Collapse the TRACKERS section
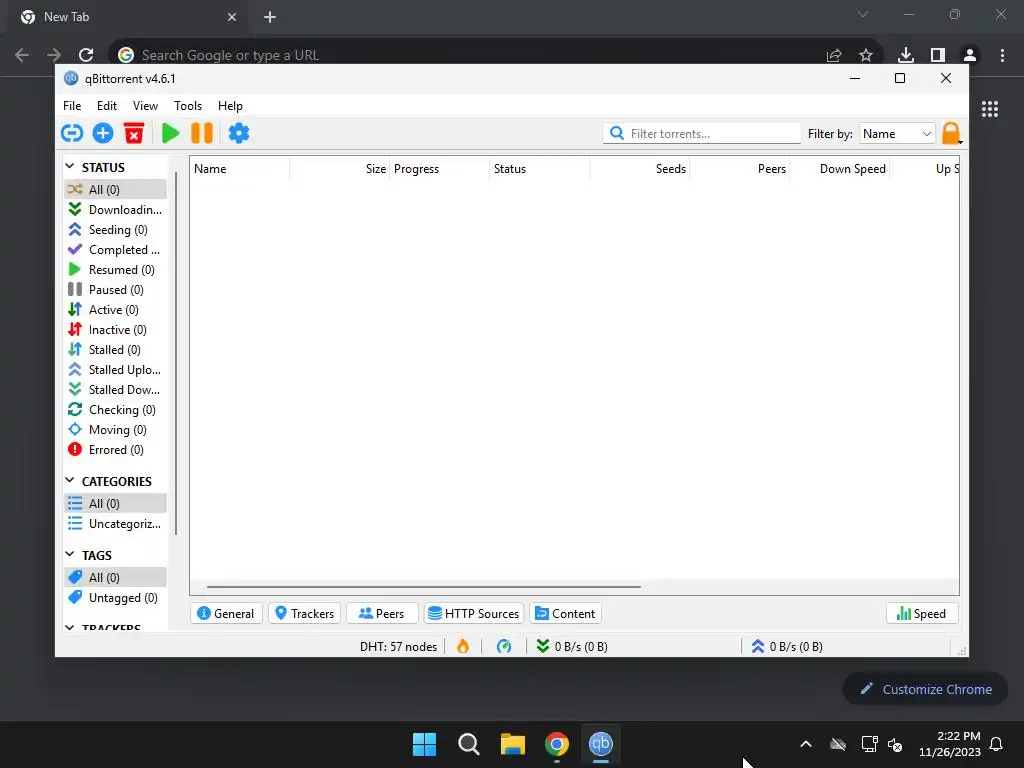The image size is (1024, 768). (x=70, y=628)
